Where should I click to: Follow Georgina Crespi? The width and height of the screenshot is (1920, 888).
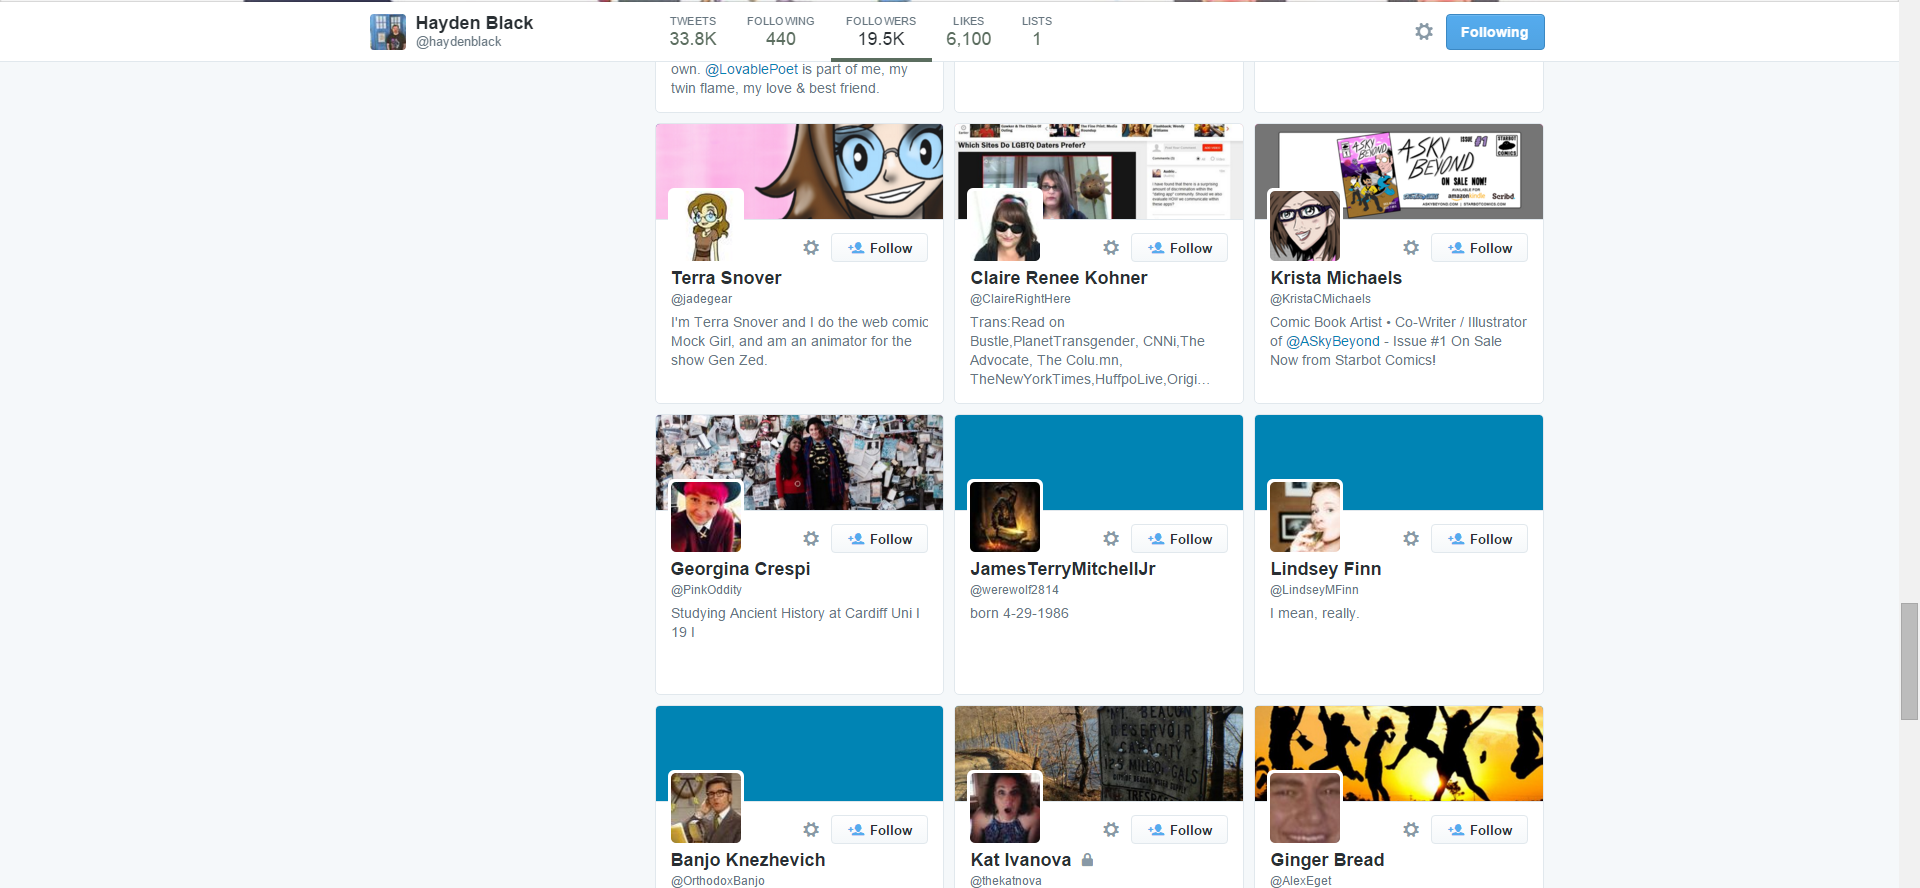[879, 539]
